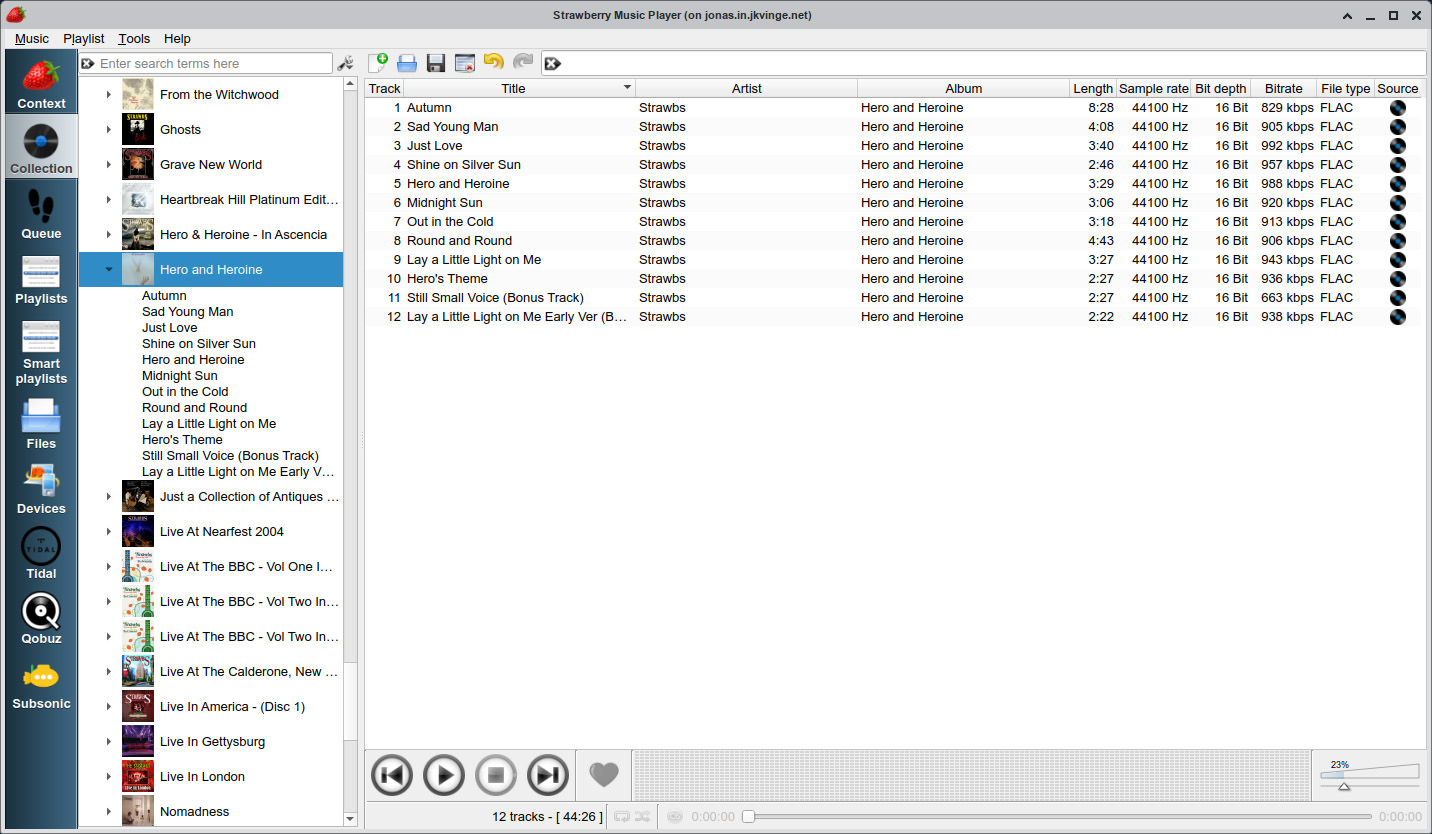This screenshot has width=1432, height=834.
Task: Open the Playlist menu
Action: (83, 39)
